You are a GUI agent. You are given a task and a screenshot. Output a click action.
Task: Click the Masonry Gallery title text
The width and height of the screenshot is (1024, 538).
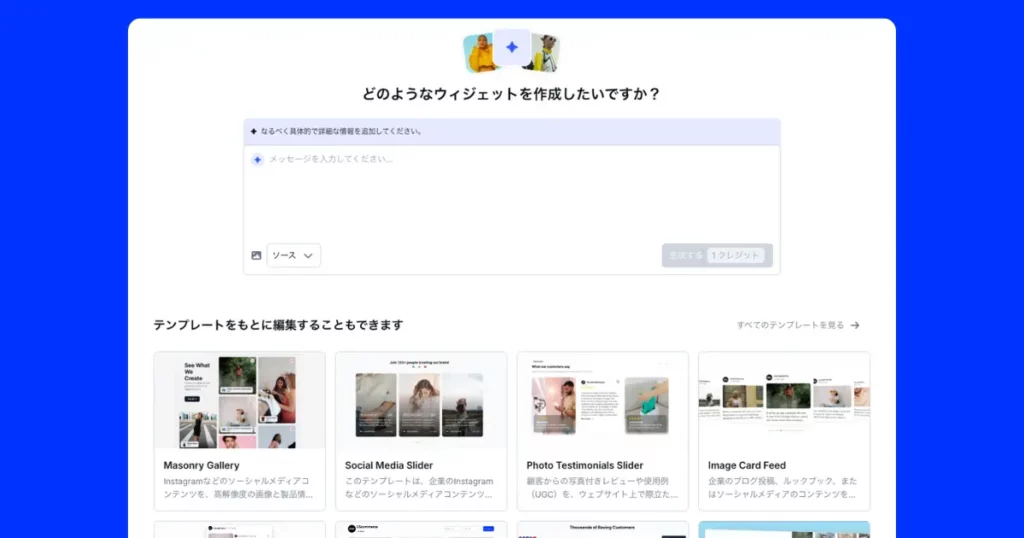tap(201, 466)
